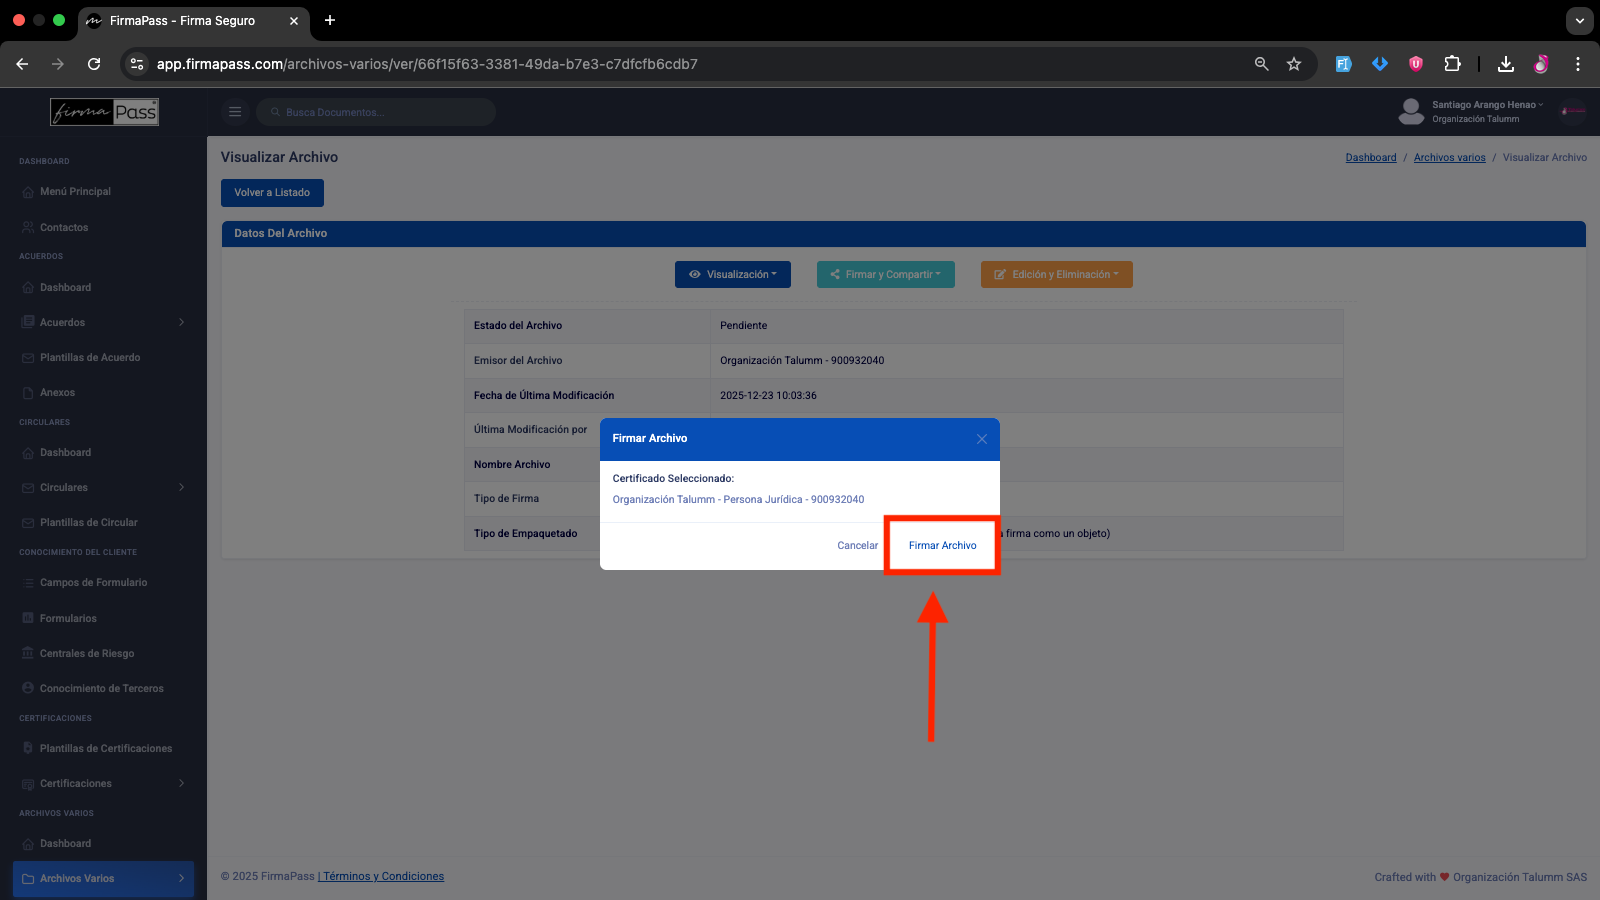Open the blue FT extension icon

click(1343, 64)
